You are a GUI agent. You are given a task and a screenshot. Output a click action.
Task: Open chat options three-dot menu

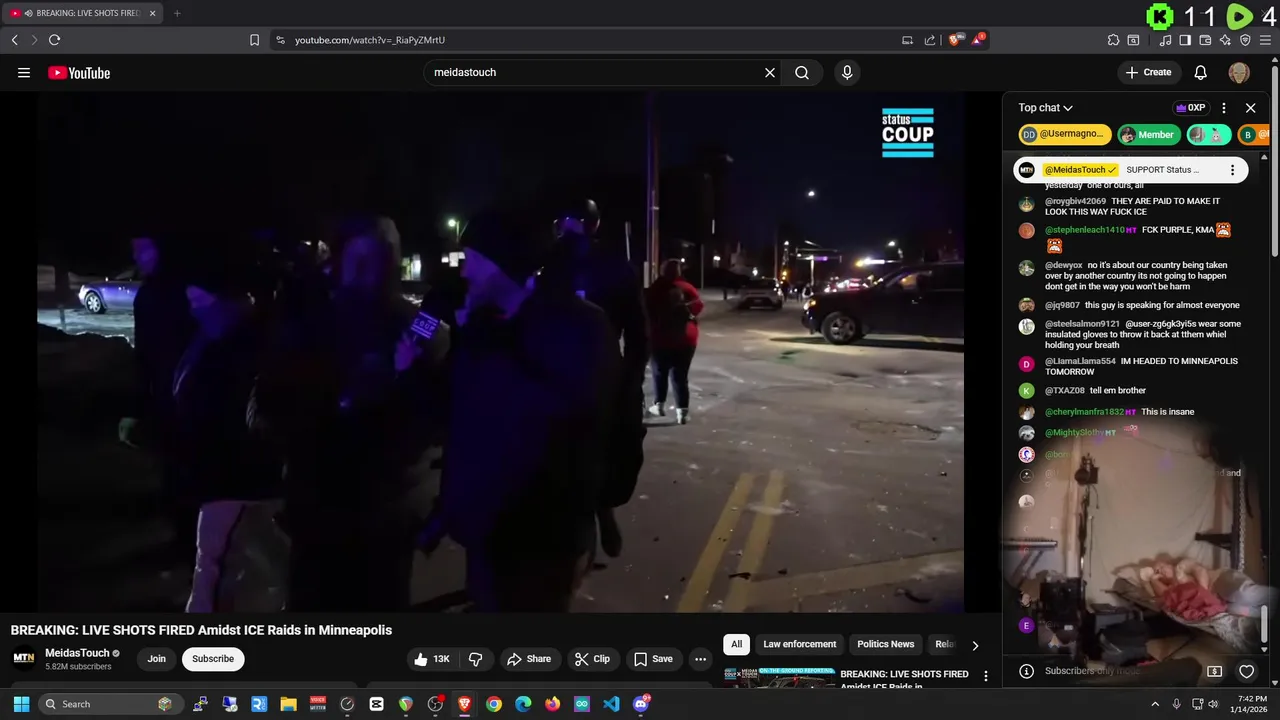tap(1223, 108)
